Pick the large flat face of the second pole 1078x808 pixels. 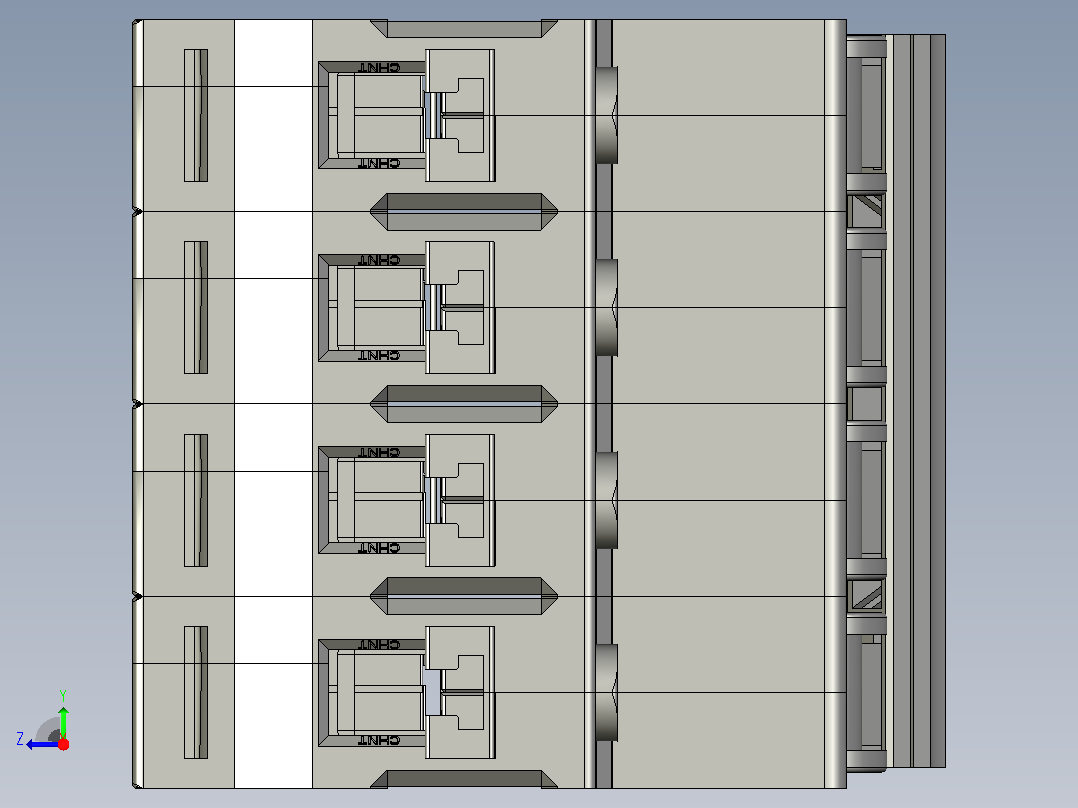[x=718, y=307]
